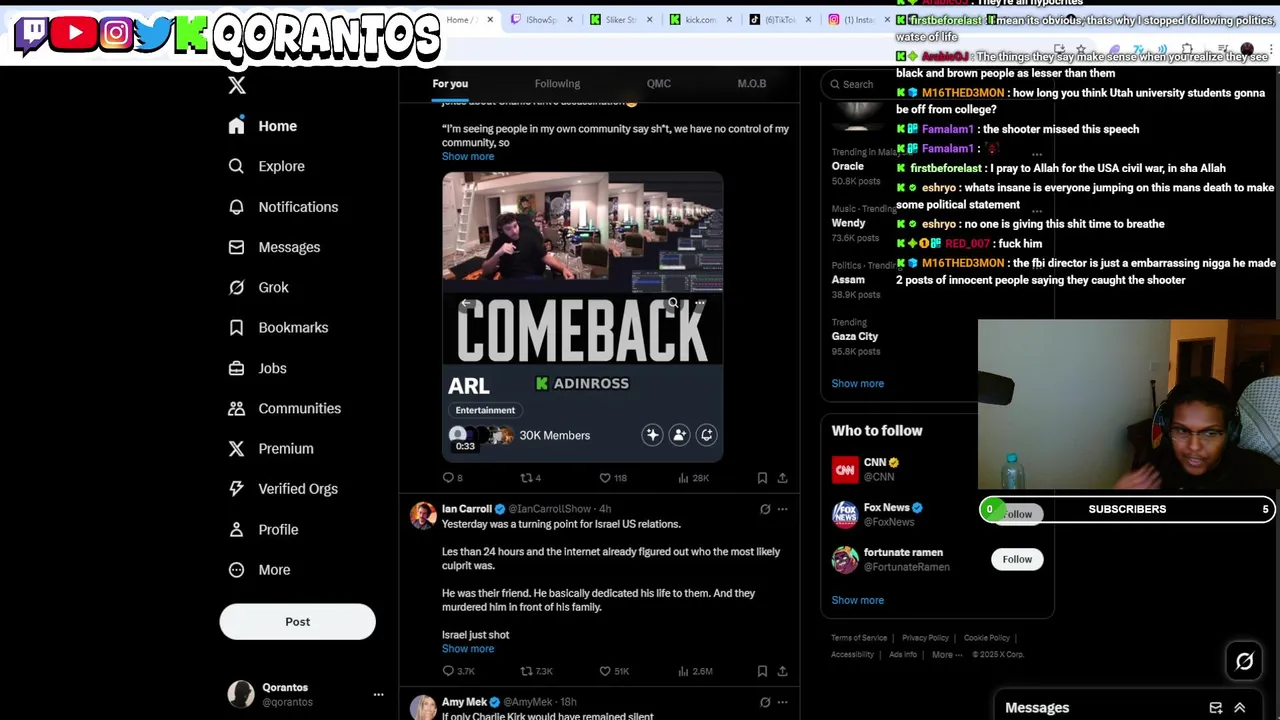This screenshot has width=1280, height=720.
Task: Click the X logo in the sidebar
Action: tap(237, 85)
